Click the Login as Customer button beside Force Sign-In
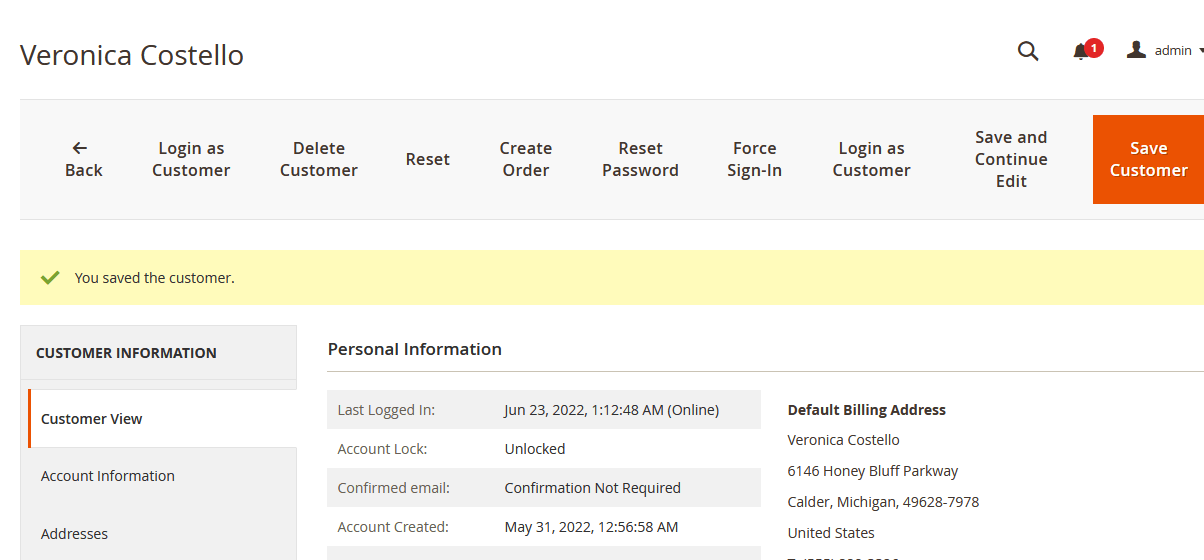This screenshot has height=560, width=1204. [x=871, y=159]
